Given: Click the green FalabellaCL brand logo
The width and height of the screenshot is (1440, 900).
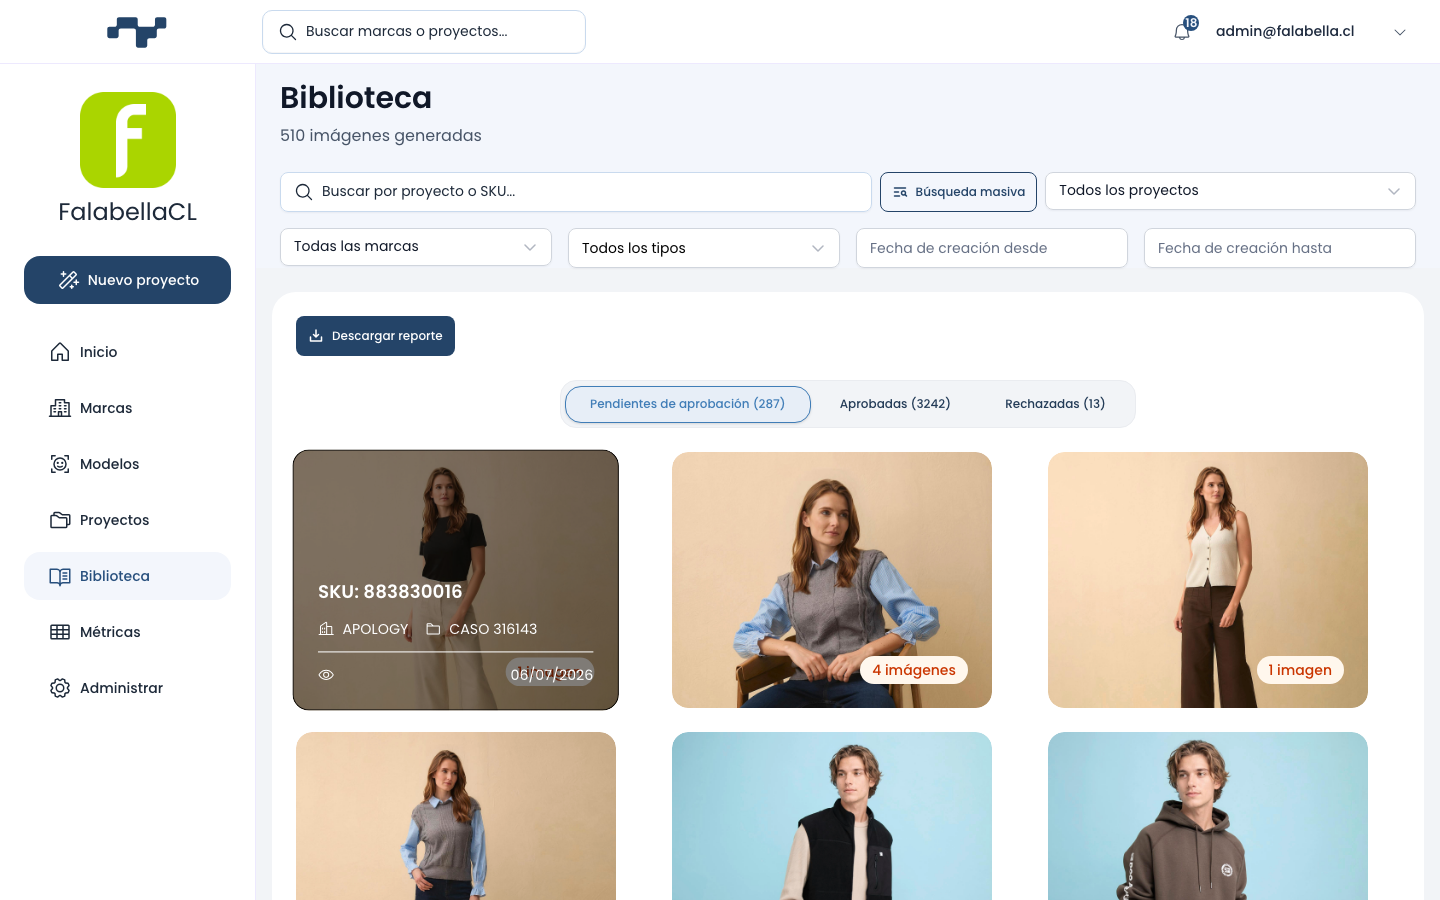Looking at the screenshot, I should [x=128, y=140].
